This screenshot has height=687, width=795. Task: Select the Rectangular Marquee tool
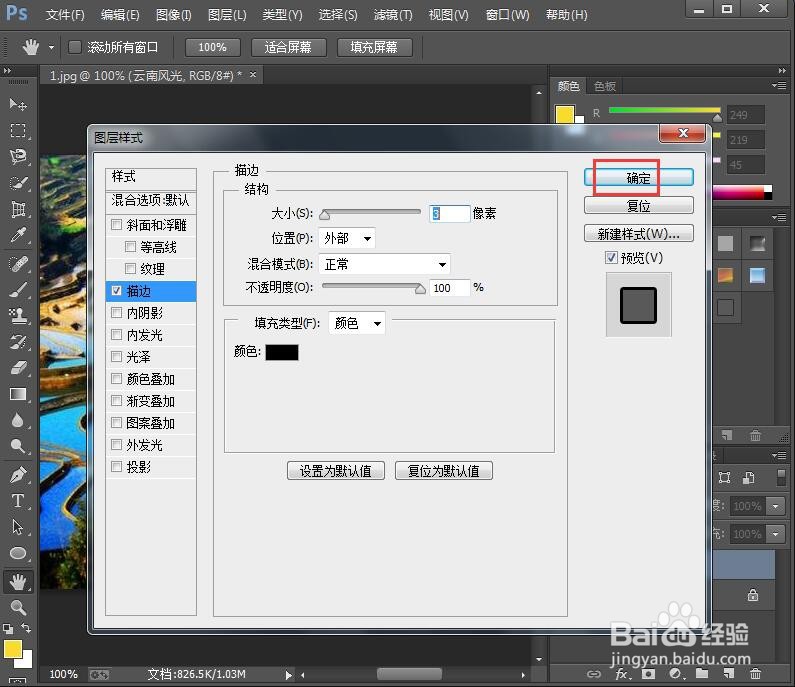point(18,131)
